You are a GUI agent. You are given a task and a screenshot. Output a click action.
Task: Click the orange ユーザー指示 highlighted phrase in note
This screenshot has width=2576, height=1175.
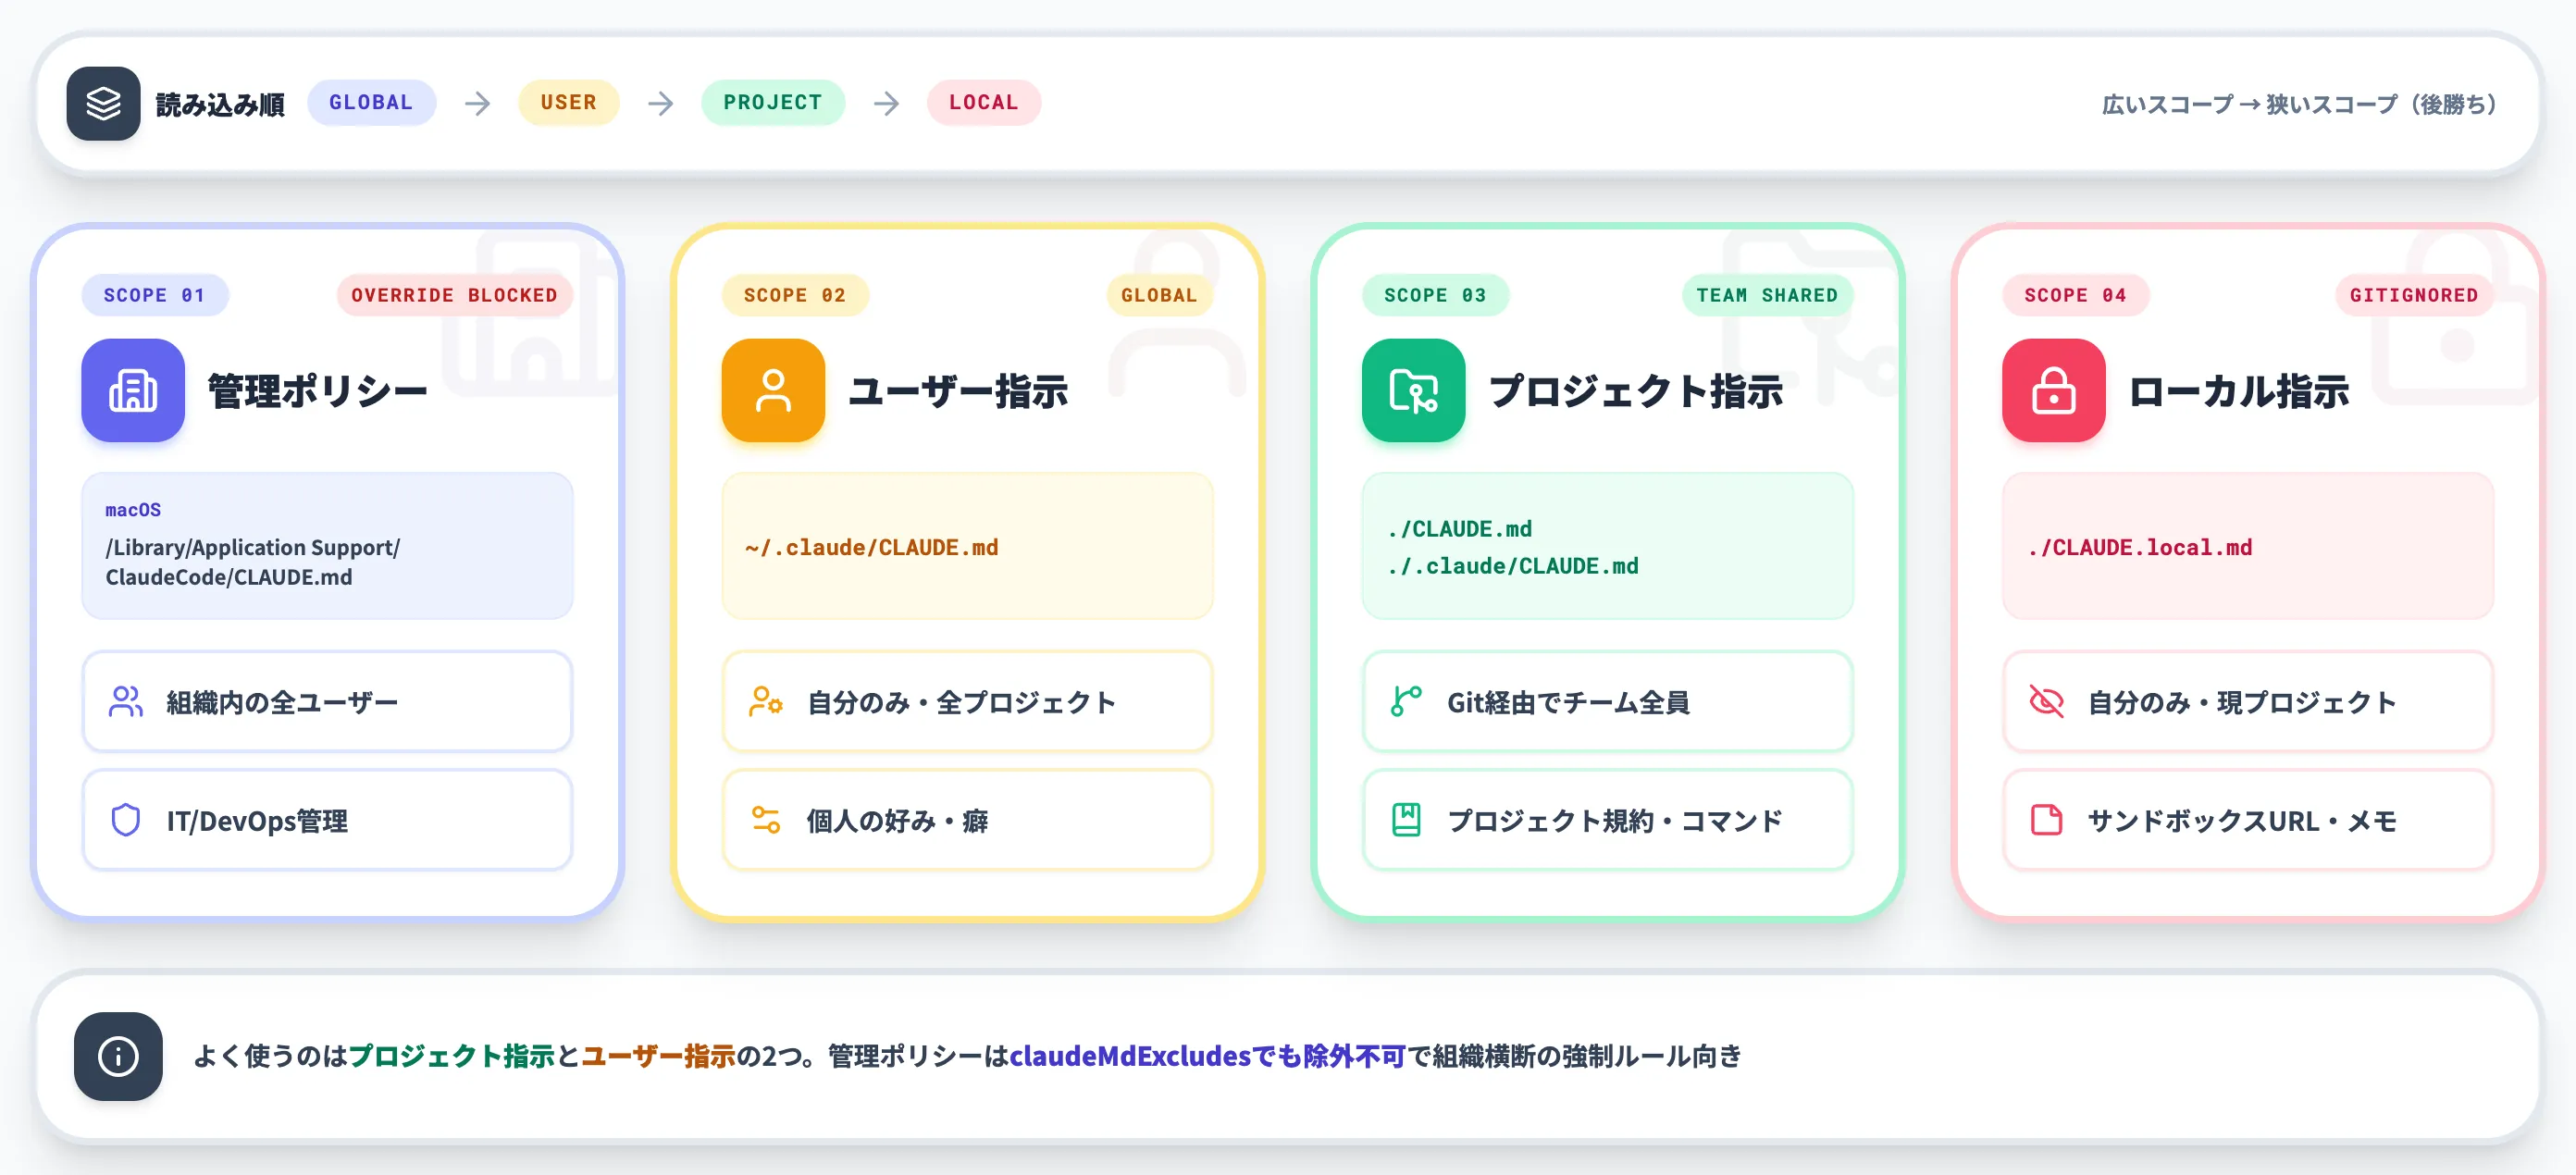coord(658,1056)
